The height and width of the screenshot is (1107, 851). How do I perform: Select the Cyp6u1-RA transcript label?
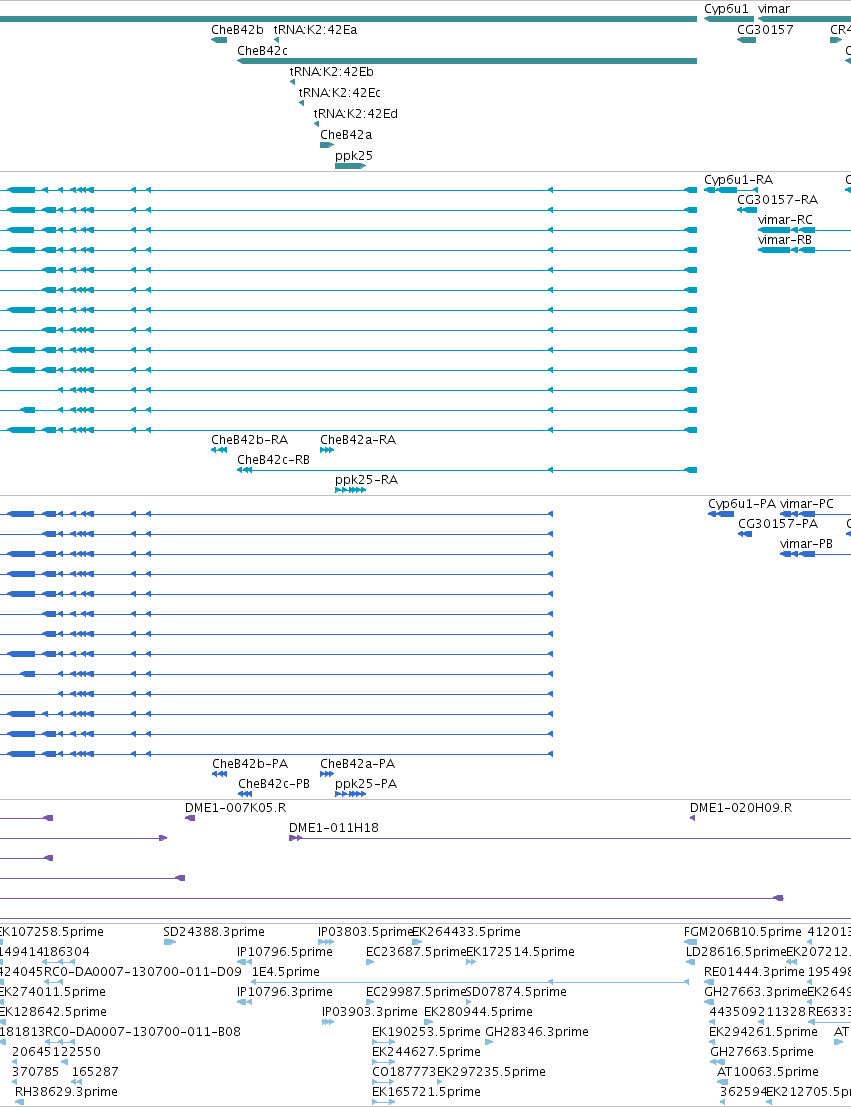click(x=739, y=180)
